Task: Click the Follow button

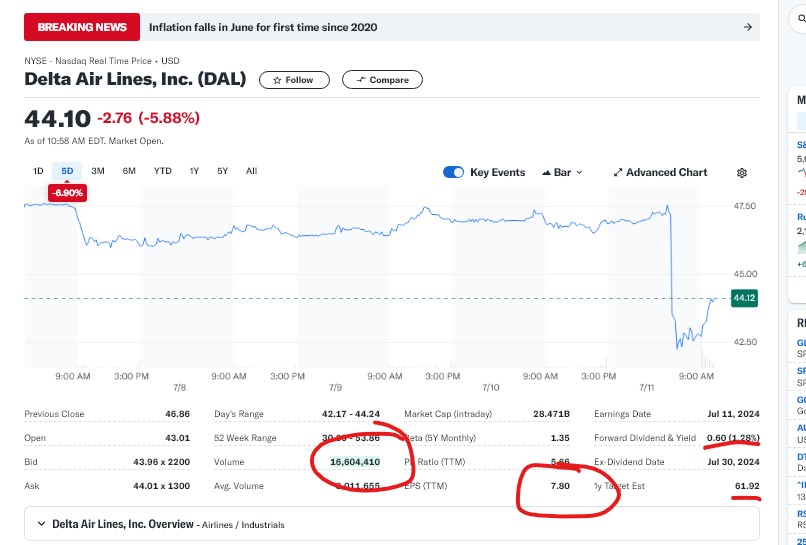Action: [294, 80]
